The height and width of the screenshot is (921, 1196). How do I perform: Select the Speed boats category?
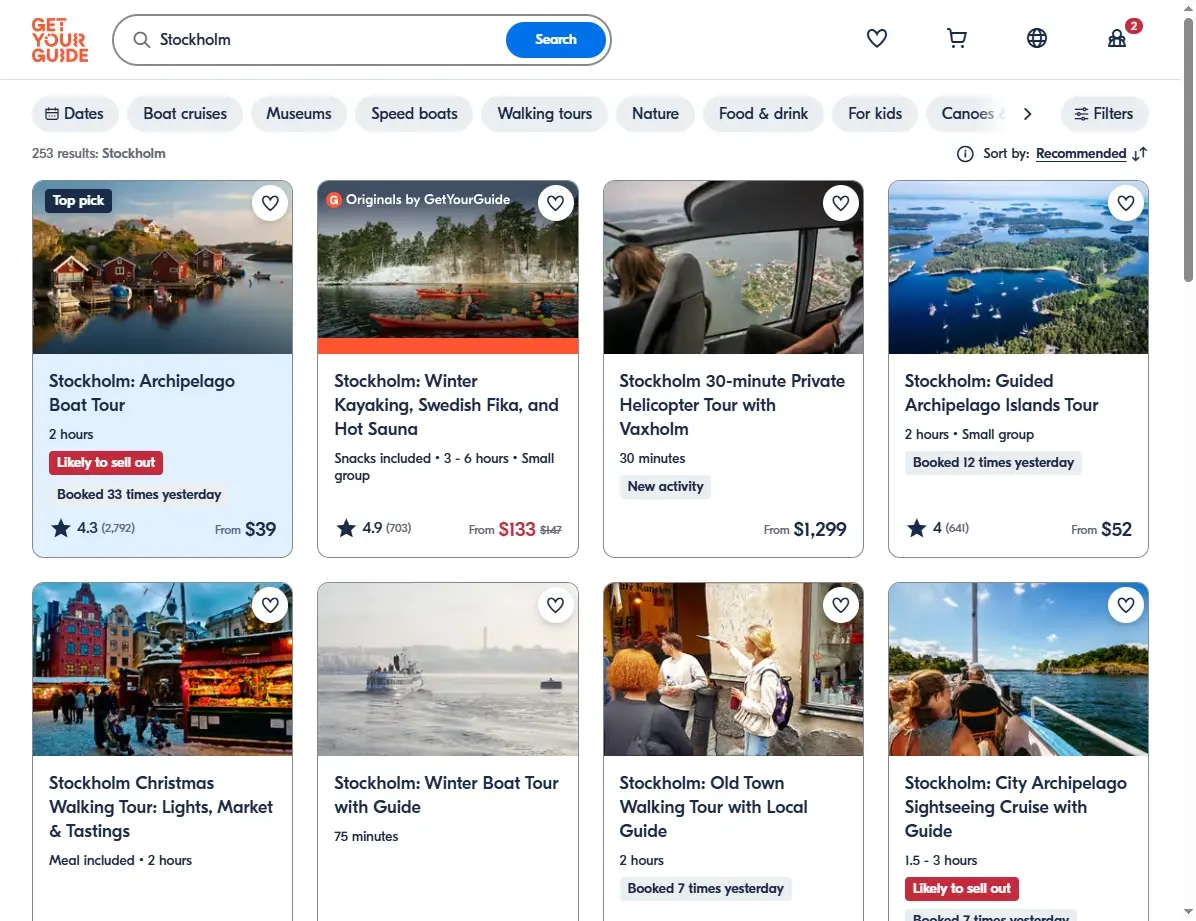coord(414,114)
